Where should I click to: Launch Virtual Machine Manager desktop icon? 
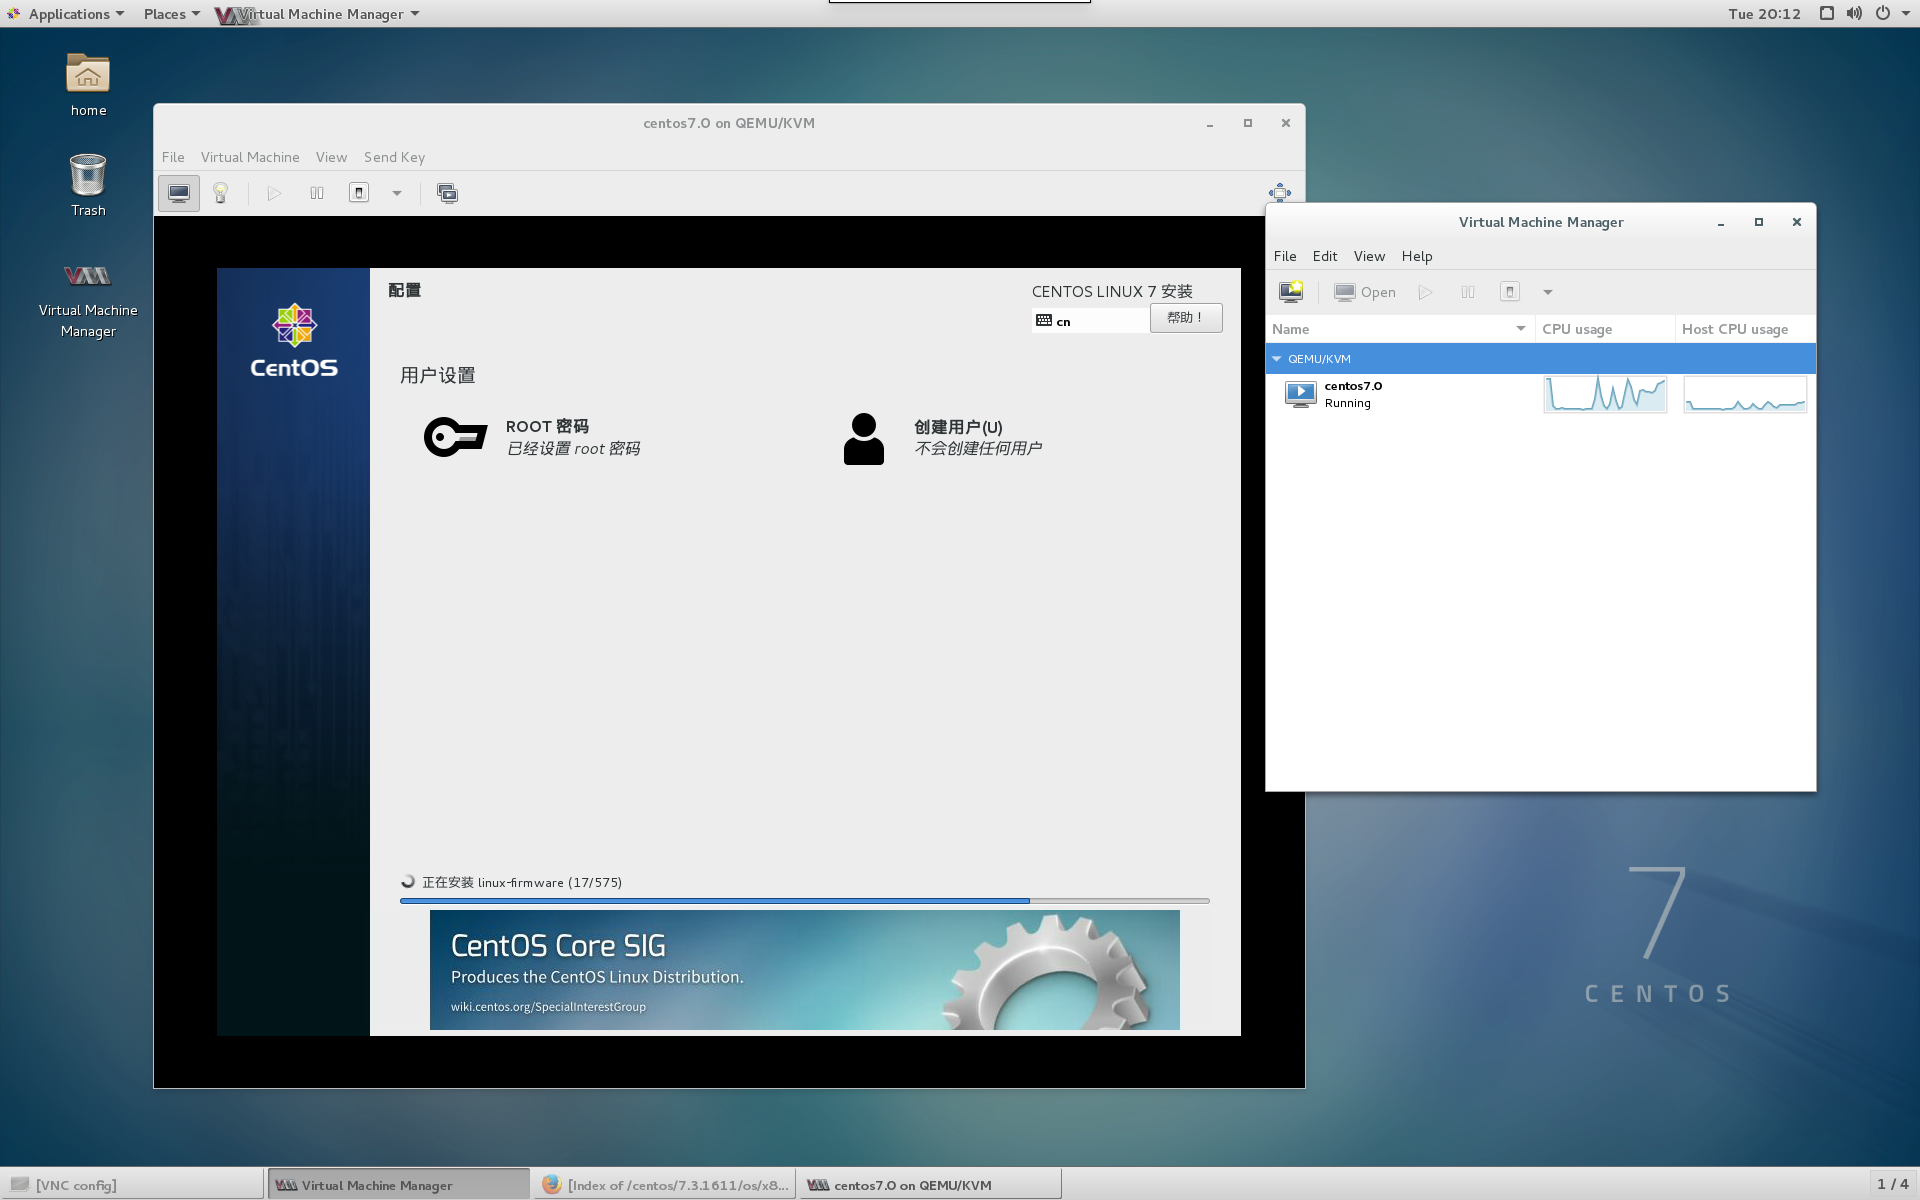(88, 300)
